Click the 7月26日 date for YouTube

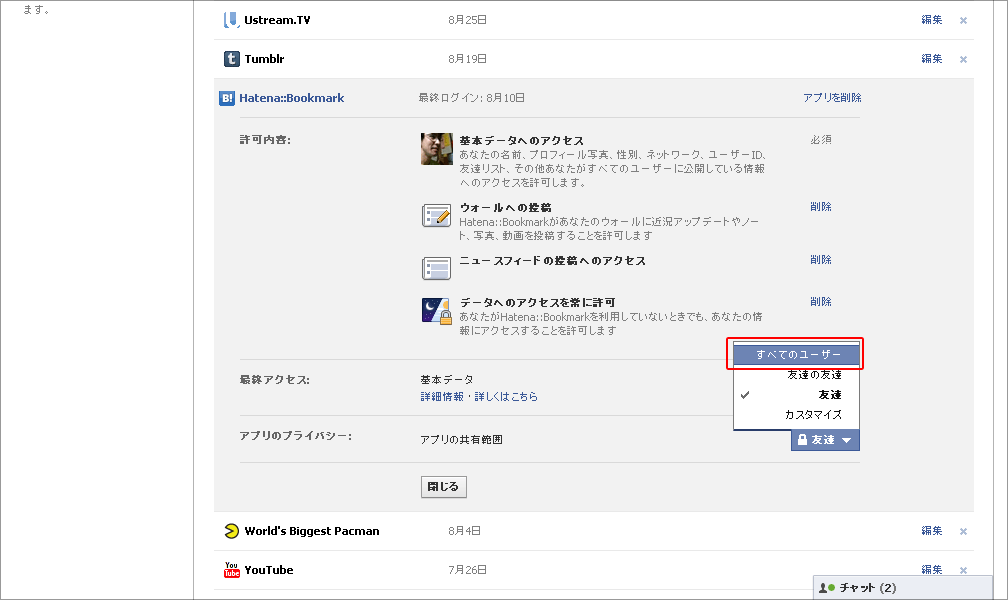click(x=467, y=570)
